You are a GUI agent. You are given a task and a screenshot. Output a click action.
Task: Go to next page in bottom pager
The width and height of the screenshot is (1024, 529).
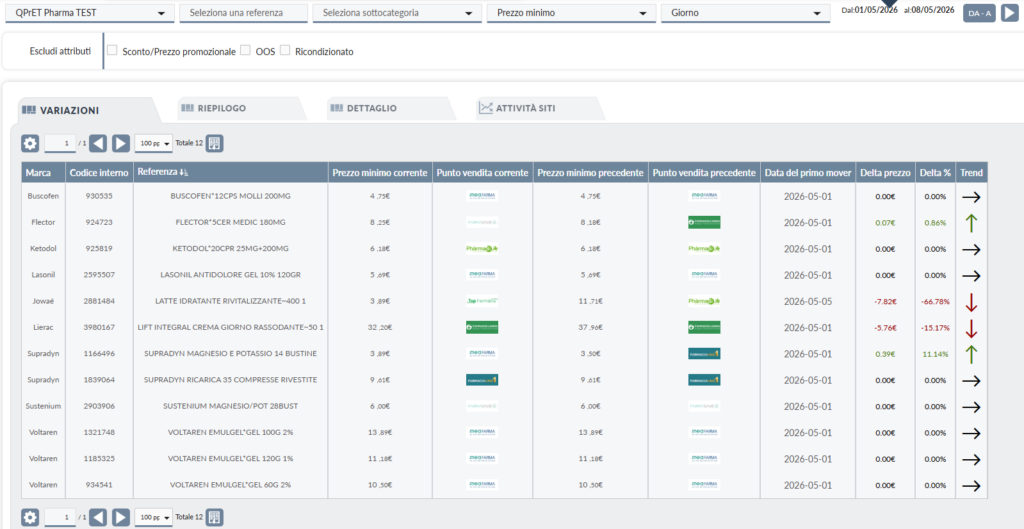121,518
